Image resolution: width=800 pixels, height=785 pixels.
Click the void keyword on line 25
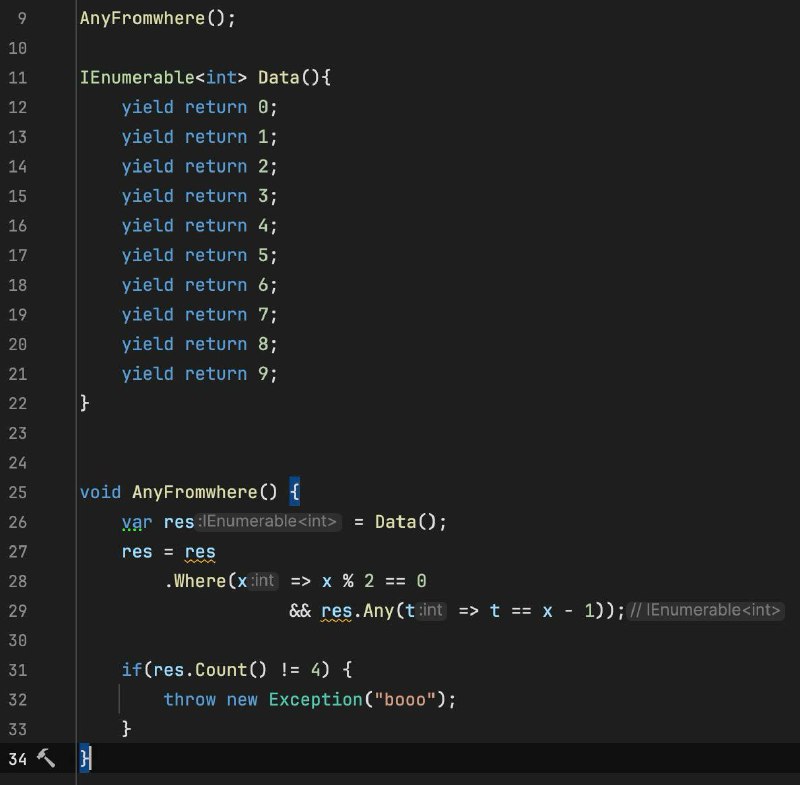(101, 492)
